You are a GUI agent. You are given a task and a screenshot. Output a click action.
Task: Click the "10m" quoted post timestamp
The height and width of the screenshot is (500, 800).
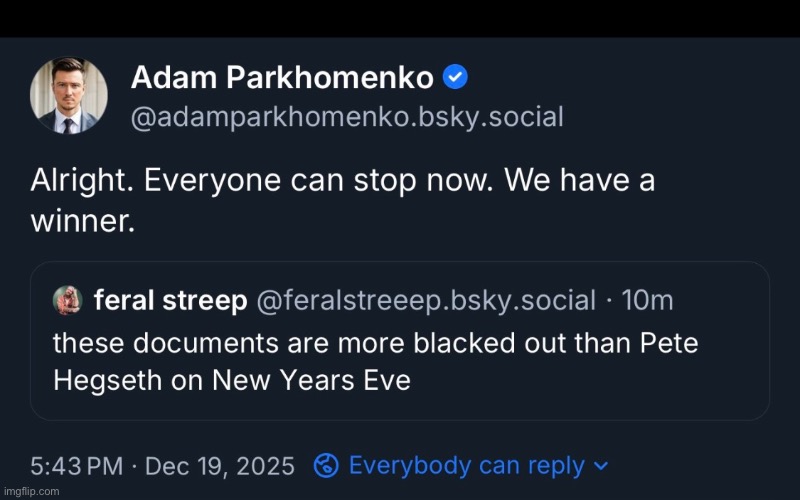[646, 299]
